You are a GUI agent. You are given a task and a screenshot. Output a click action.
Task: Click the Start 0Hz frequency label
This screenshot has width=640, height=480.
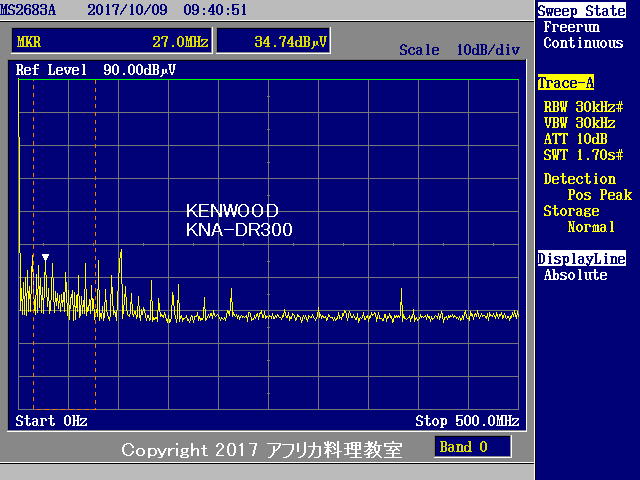(x=51, y=421)
